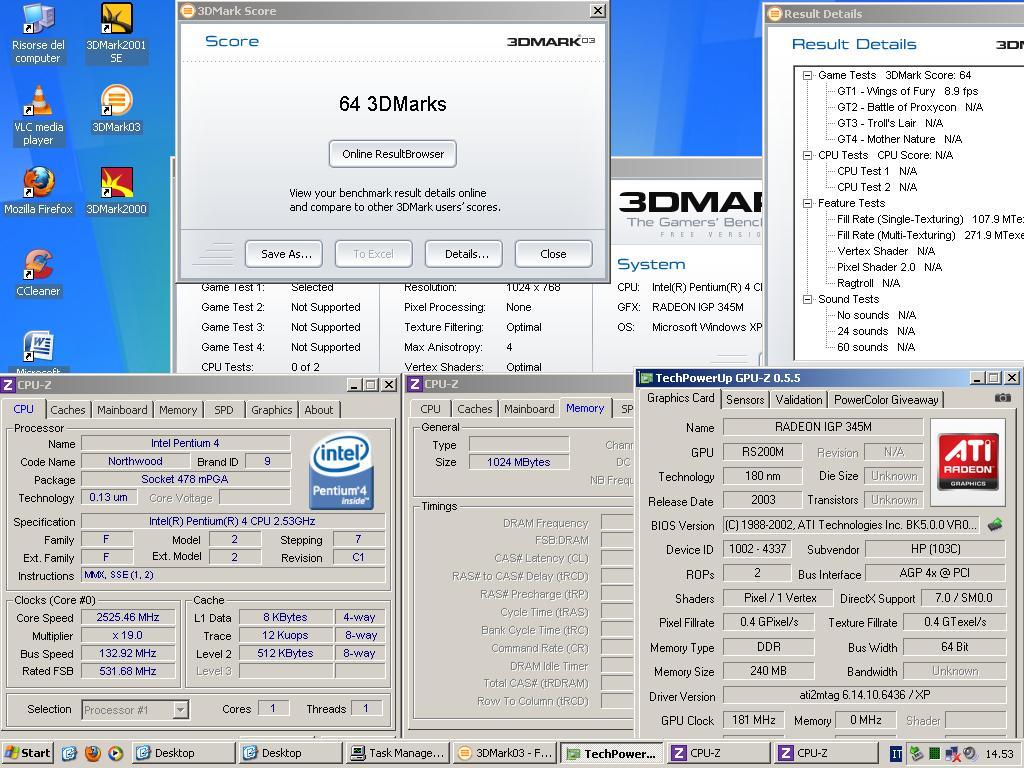
Task: Collapse Game Tests tree node
Action: point(807,75)
